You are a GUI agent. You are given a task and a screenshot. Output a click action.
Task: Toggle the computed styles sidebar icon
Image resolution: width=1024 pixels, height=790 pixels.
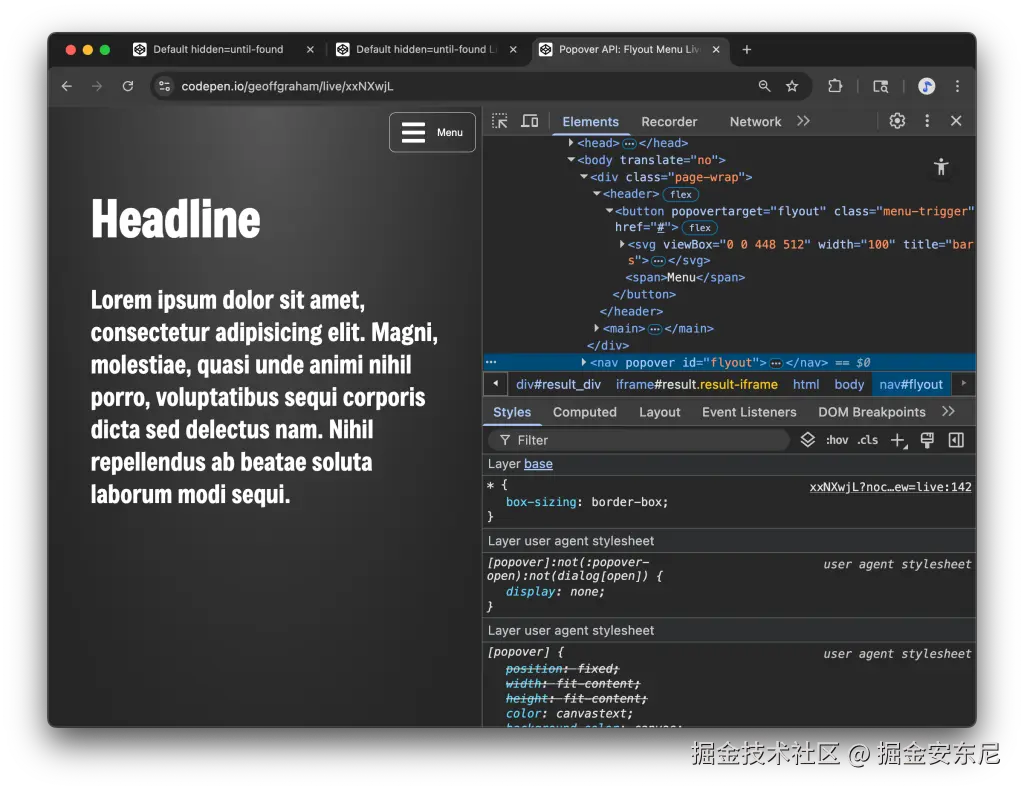[956, 440]
